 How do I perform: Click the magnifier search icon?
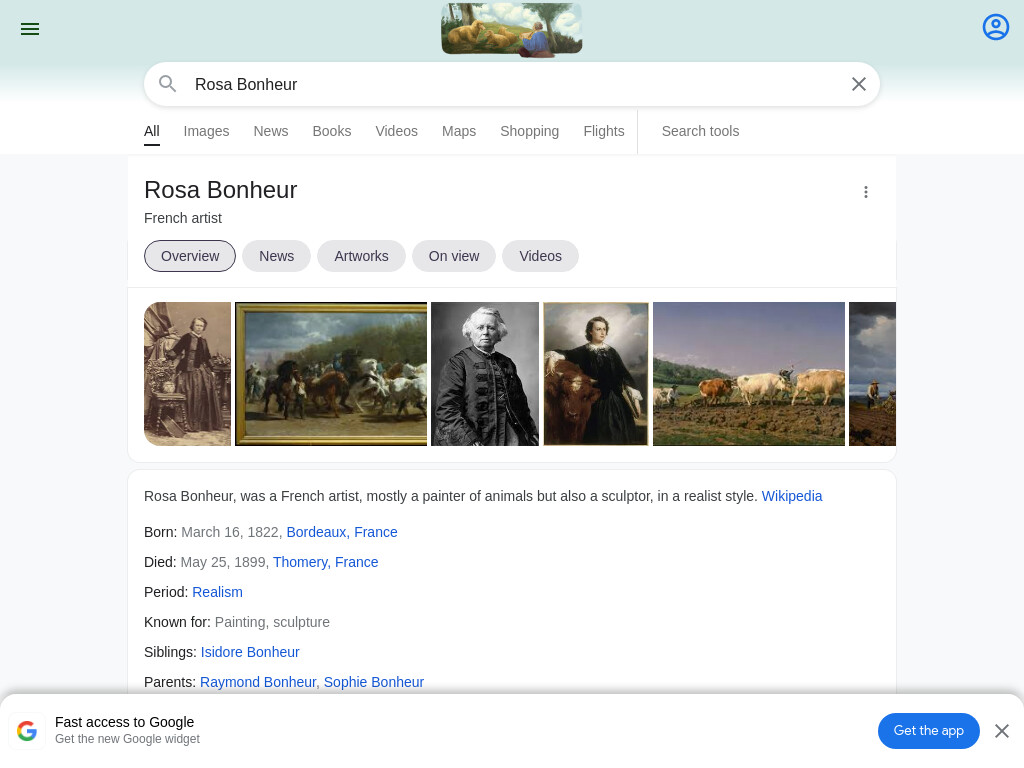tap(168, 84)
